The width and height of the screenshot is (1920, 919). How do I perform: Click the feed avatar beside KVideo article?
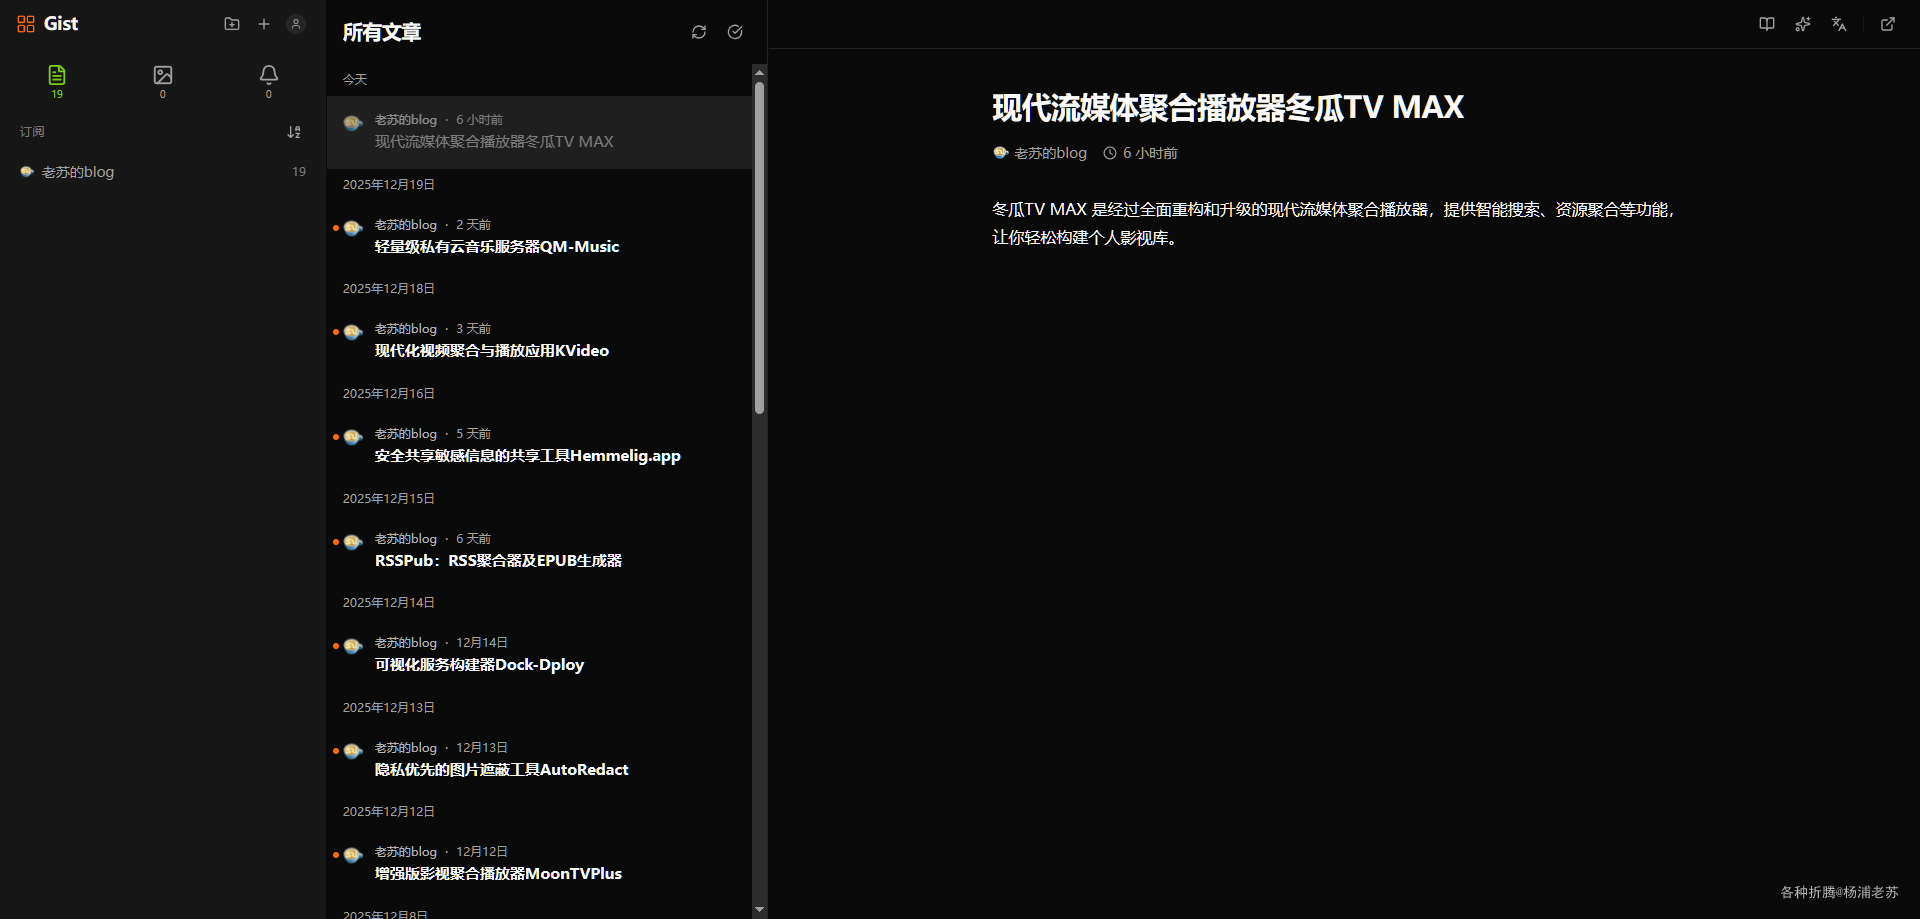[353, 332]
